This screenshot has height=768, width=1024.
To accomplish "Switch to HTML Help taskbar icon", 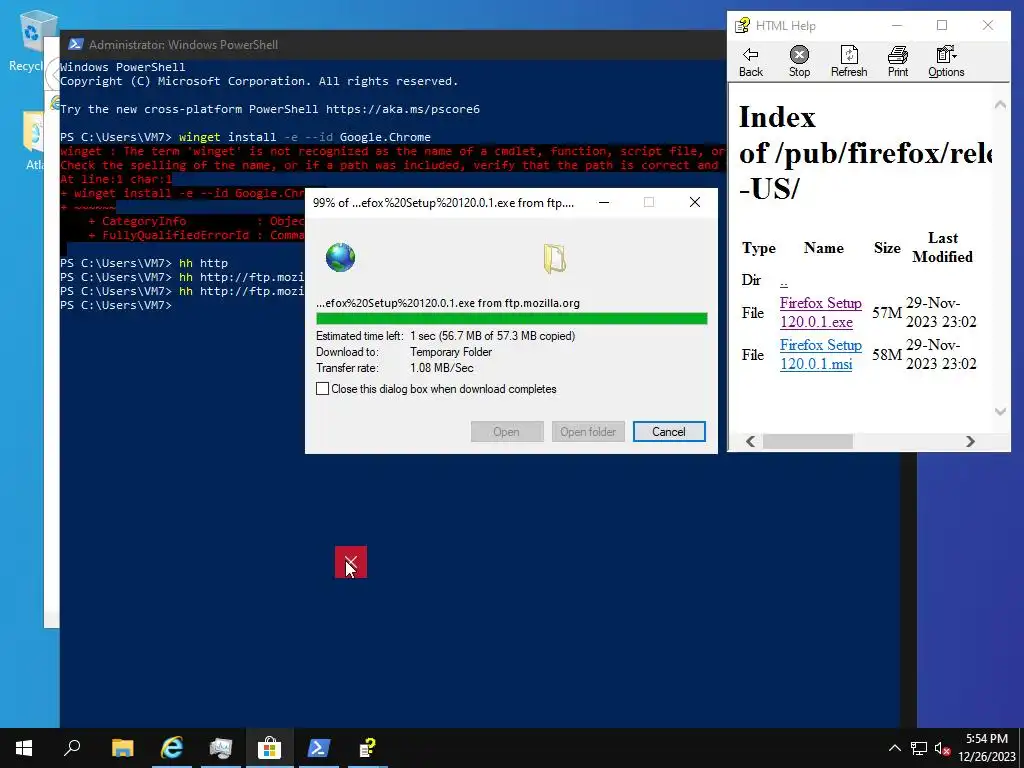I will pyautogui.click(x=368, y=748).
